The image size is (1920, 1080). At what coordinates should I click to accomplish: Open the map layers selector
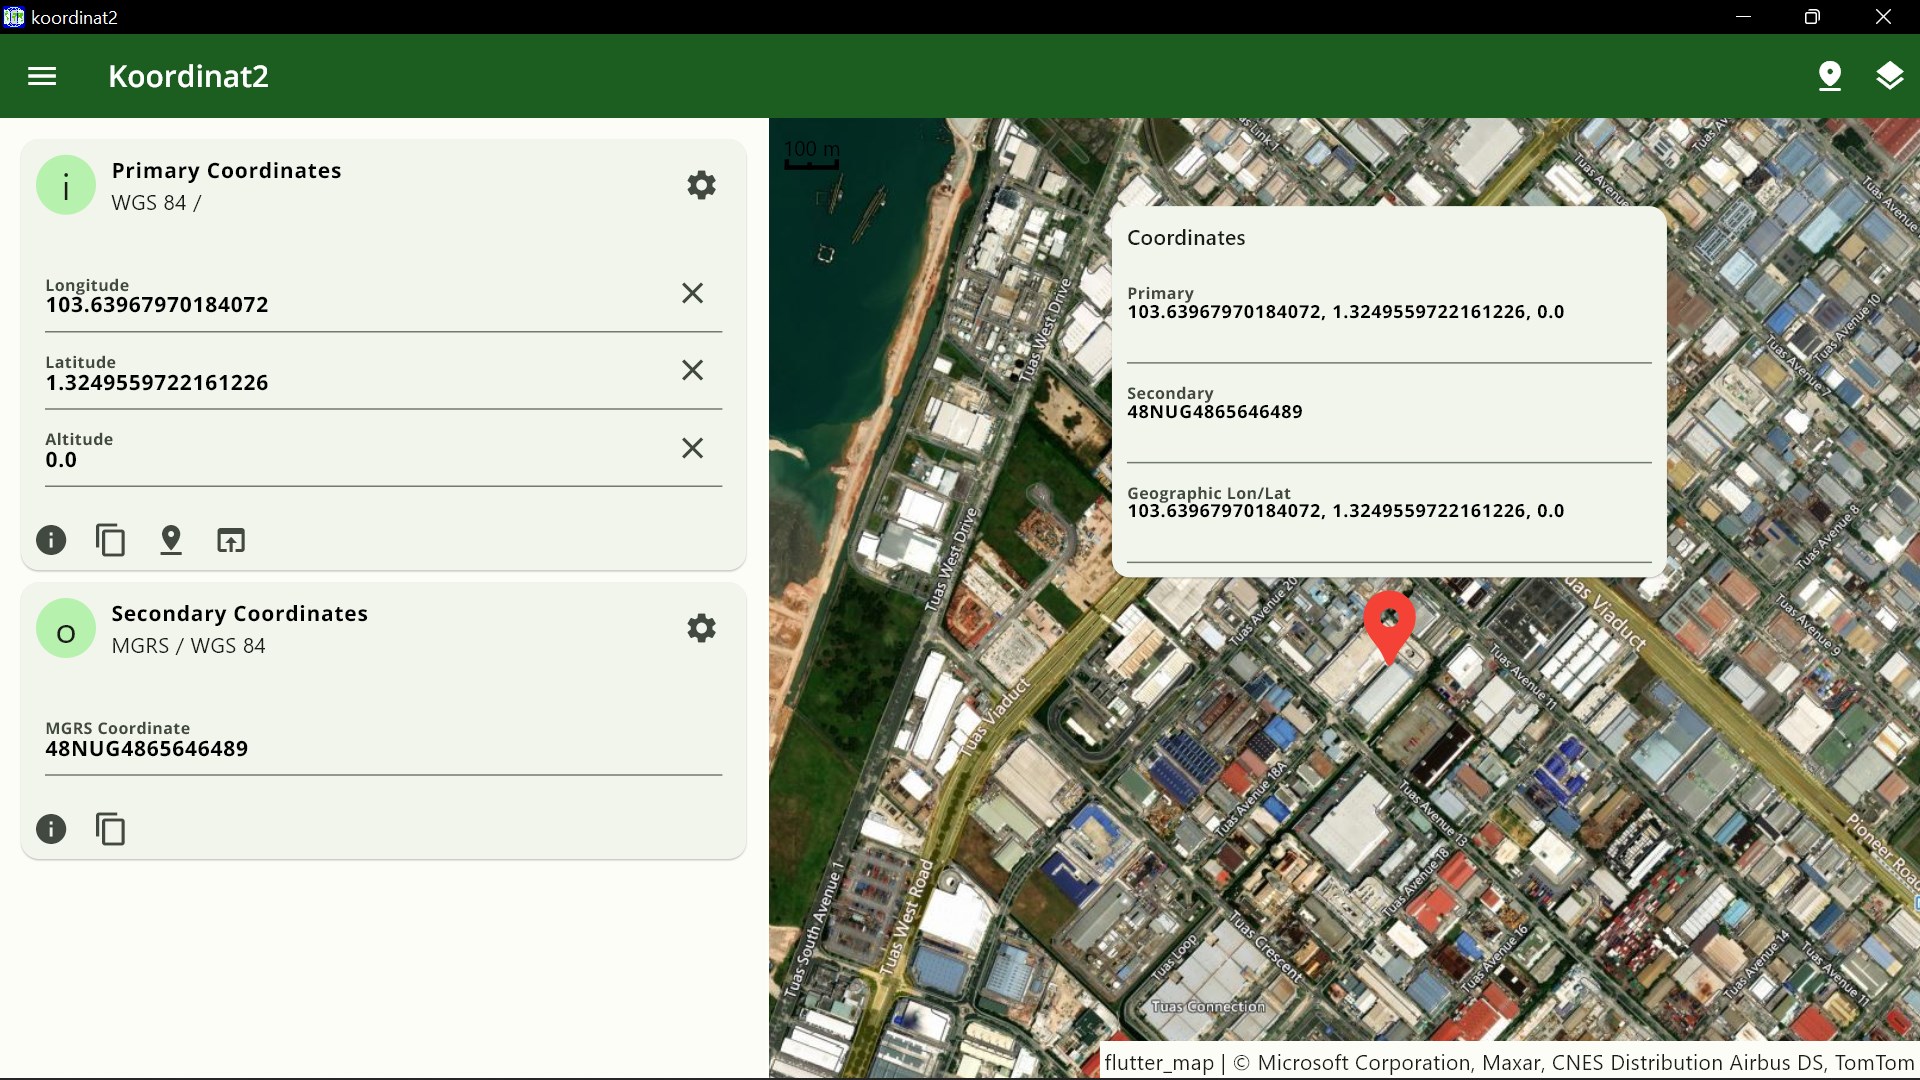[1889, 76]
